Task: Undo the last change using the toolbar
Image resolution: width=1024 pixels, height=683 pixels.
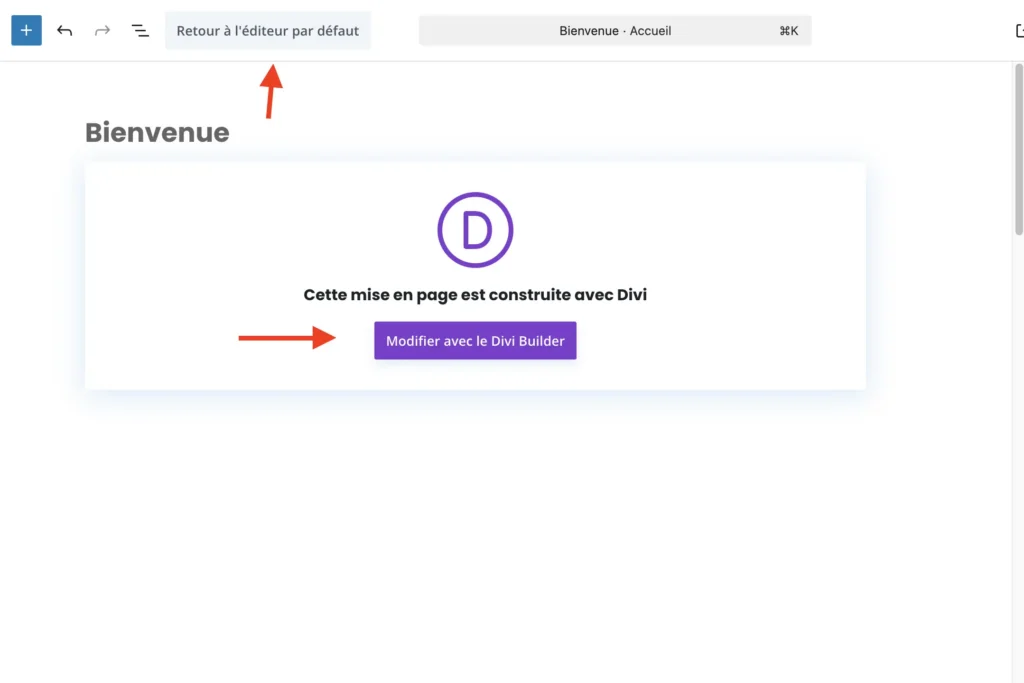Action: pos(64,30)
